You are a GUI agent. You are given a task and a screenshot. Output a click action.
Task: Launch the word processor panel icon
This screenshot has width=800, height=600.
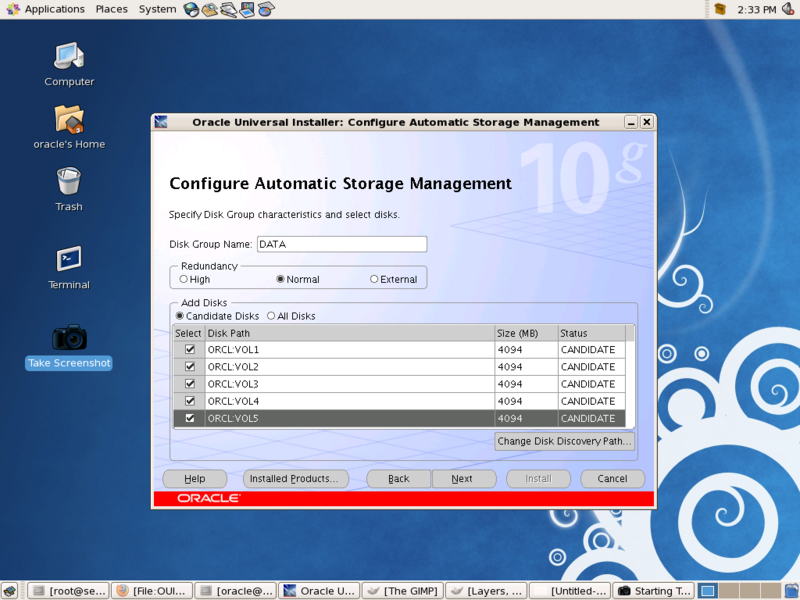[x=229, y=9]
